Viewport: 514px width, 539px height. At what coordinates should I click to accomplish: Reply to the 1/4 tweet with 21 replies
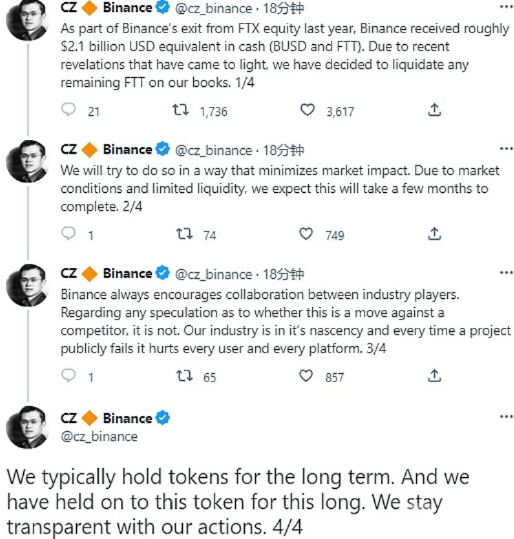(x=68, y=110)
